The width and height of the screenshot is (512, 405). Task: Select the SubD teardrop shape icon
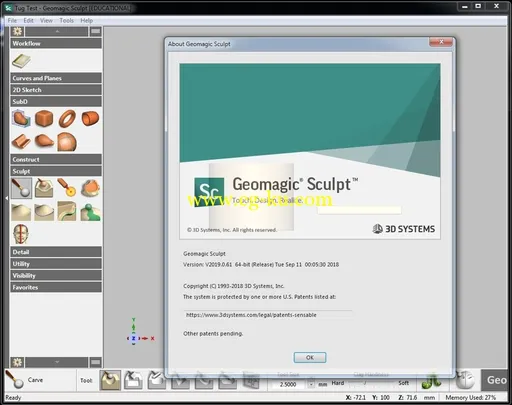(x=44, y=141)
